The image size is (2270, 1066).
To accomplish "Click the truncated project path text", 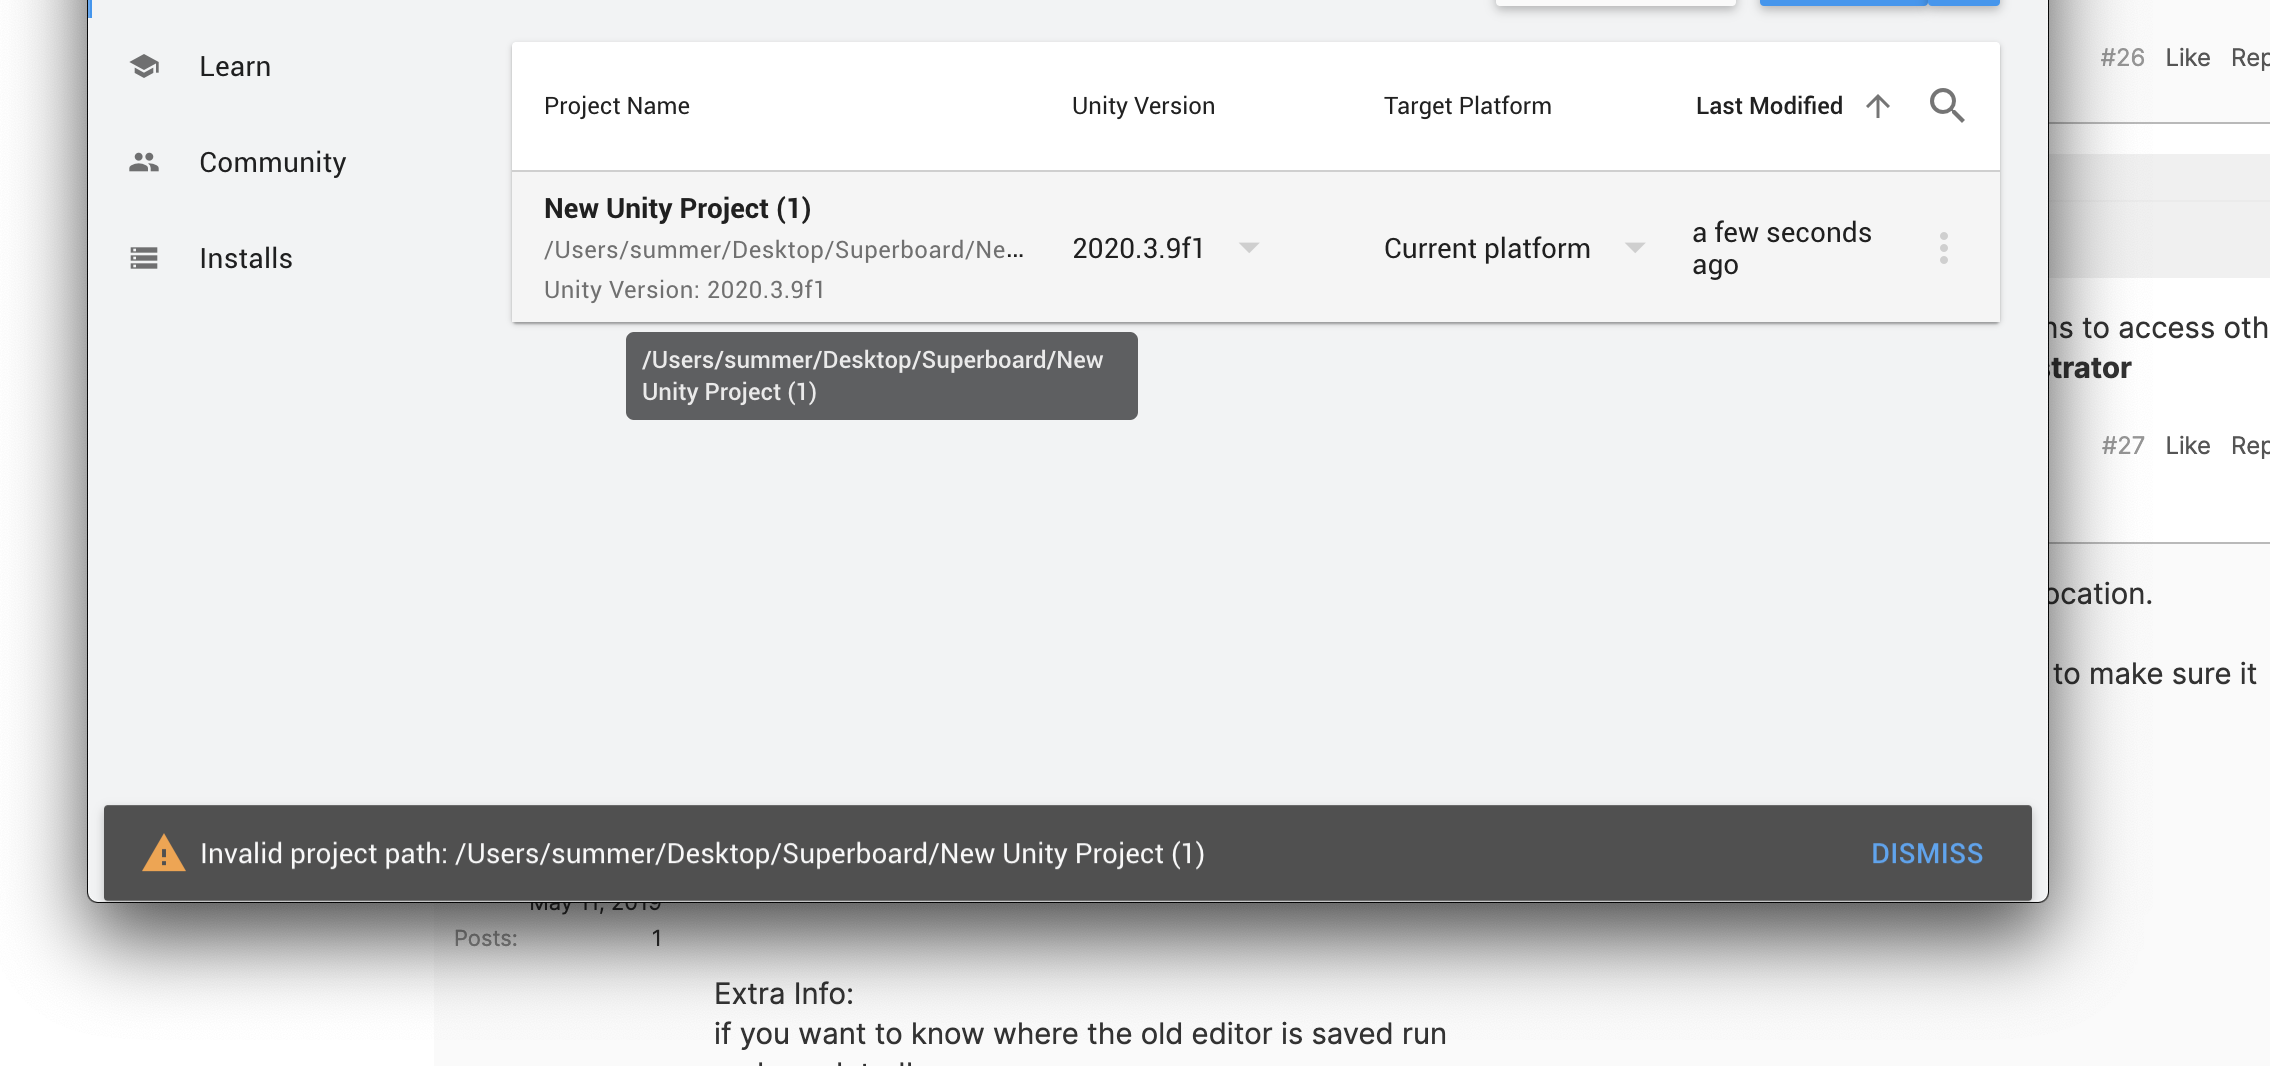I will (783, 250).
